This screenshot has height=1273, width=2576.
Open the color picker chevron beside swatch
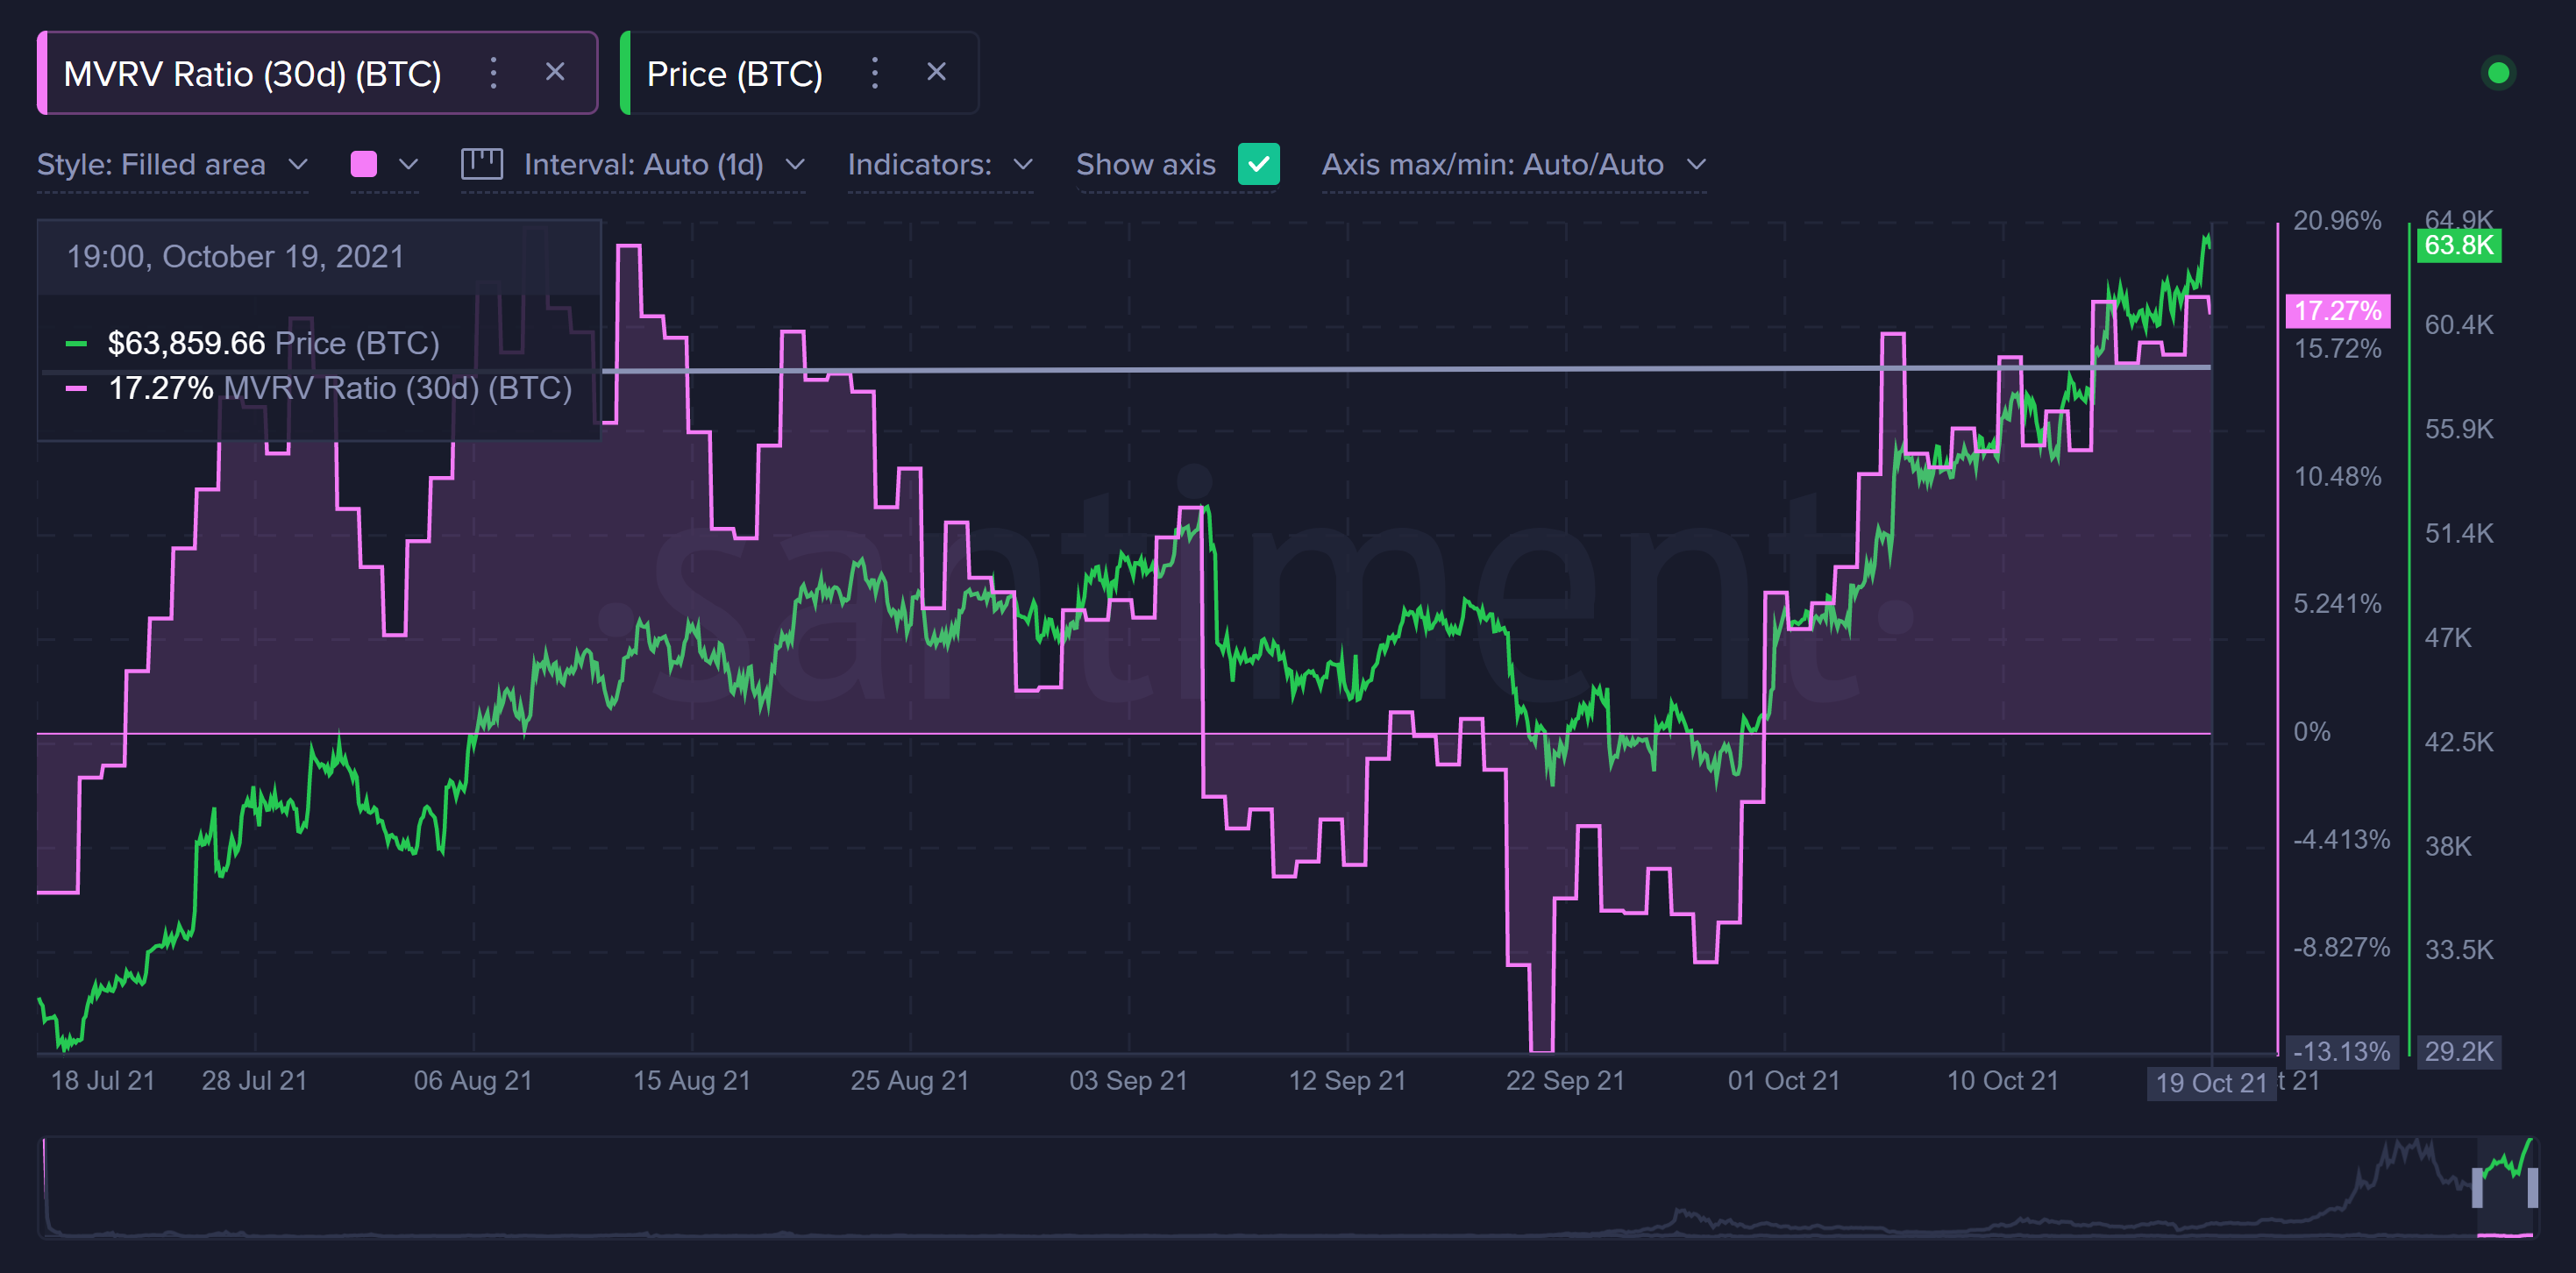[x=408, y=164]
